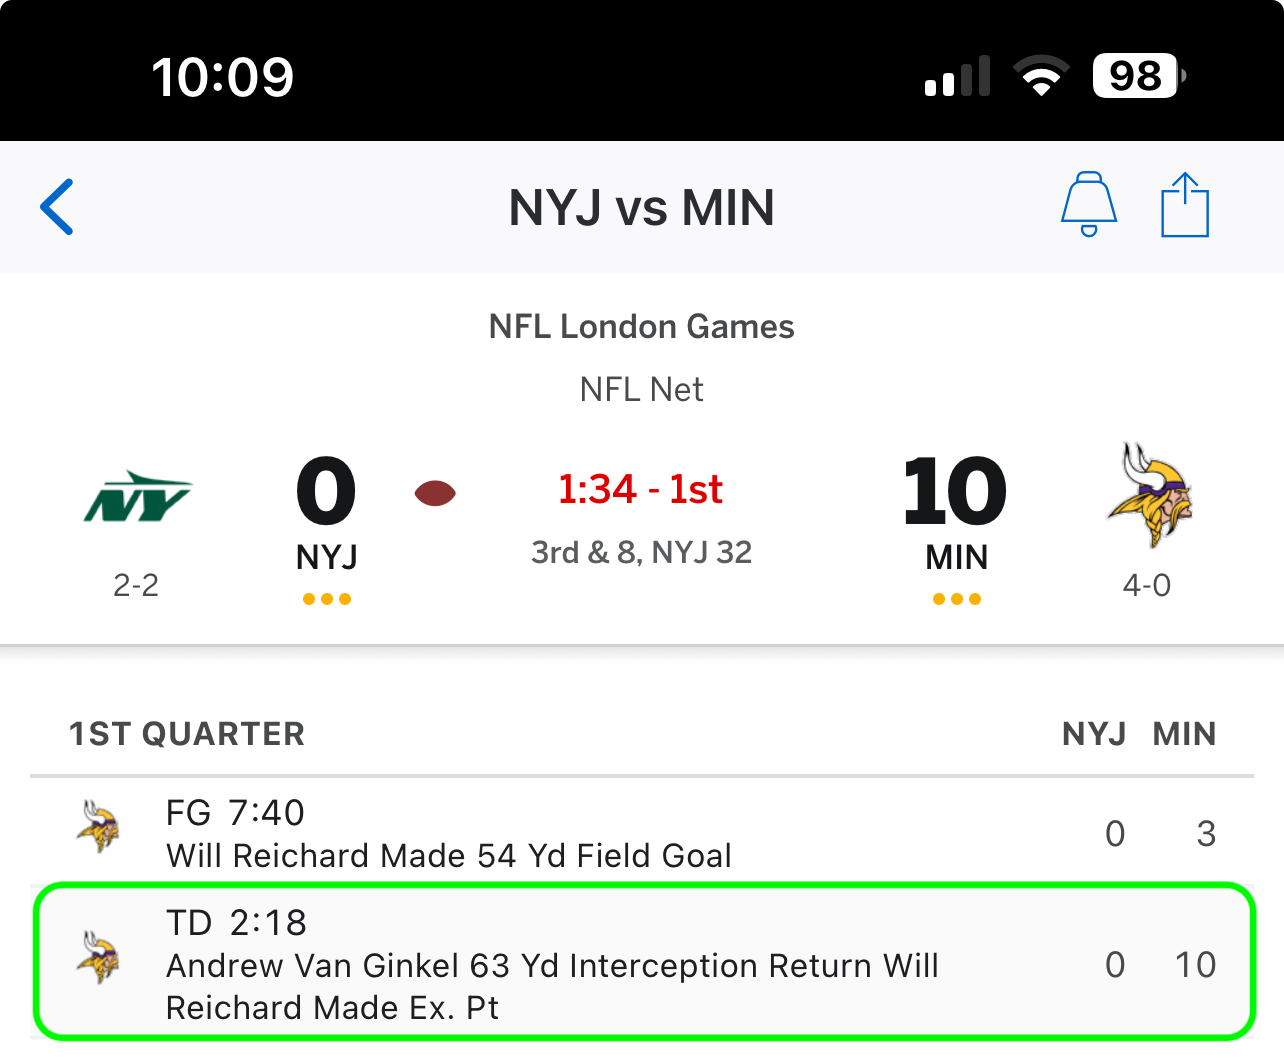Select the 1ST QUARTER section header

[x=187, y=734]
